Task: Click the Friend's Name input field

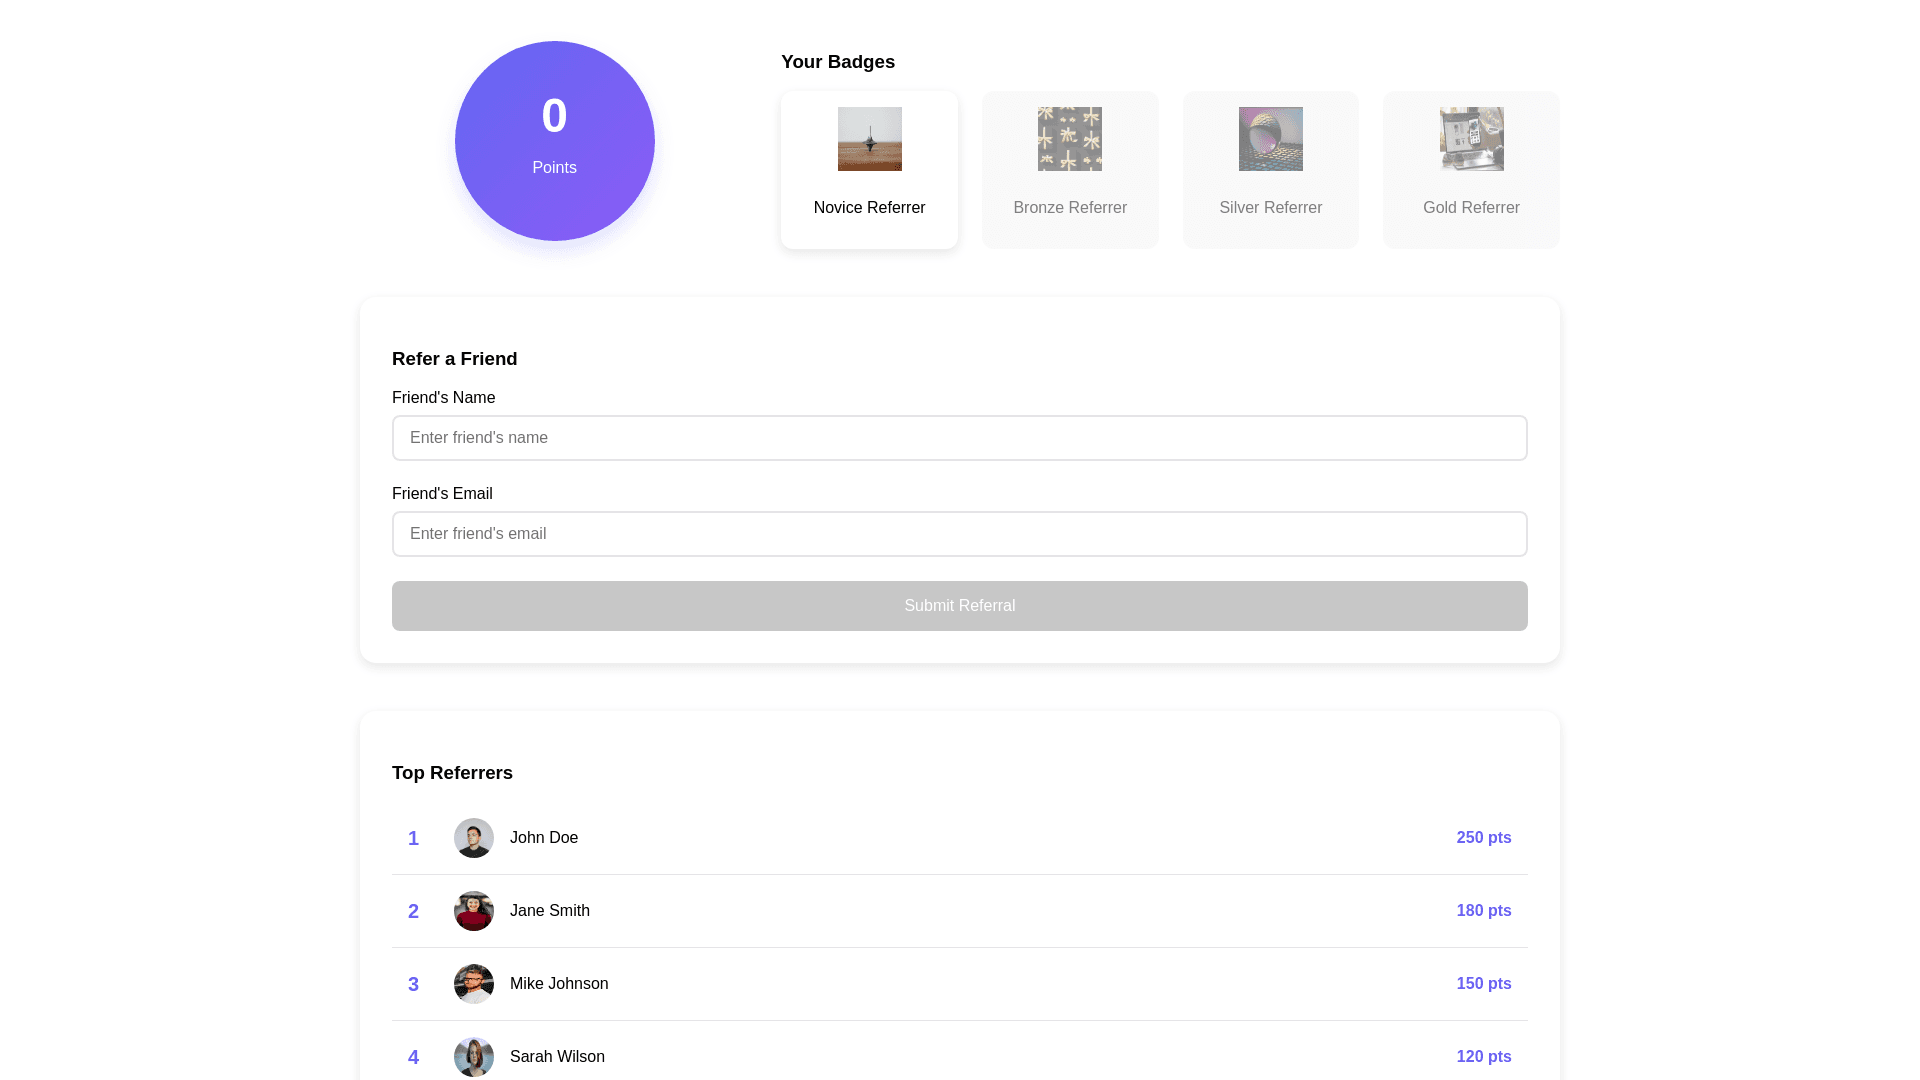Action: tap(959, 438)
